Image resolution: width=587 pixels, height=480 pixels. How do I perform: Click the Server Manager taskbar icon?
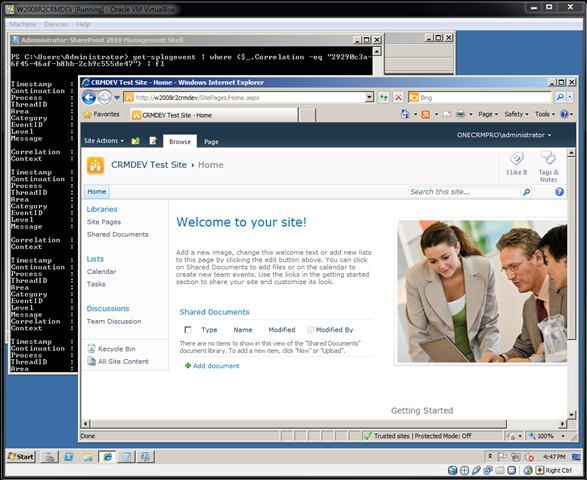[49, 457]
